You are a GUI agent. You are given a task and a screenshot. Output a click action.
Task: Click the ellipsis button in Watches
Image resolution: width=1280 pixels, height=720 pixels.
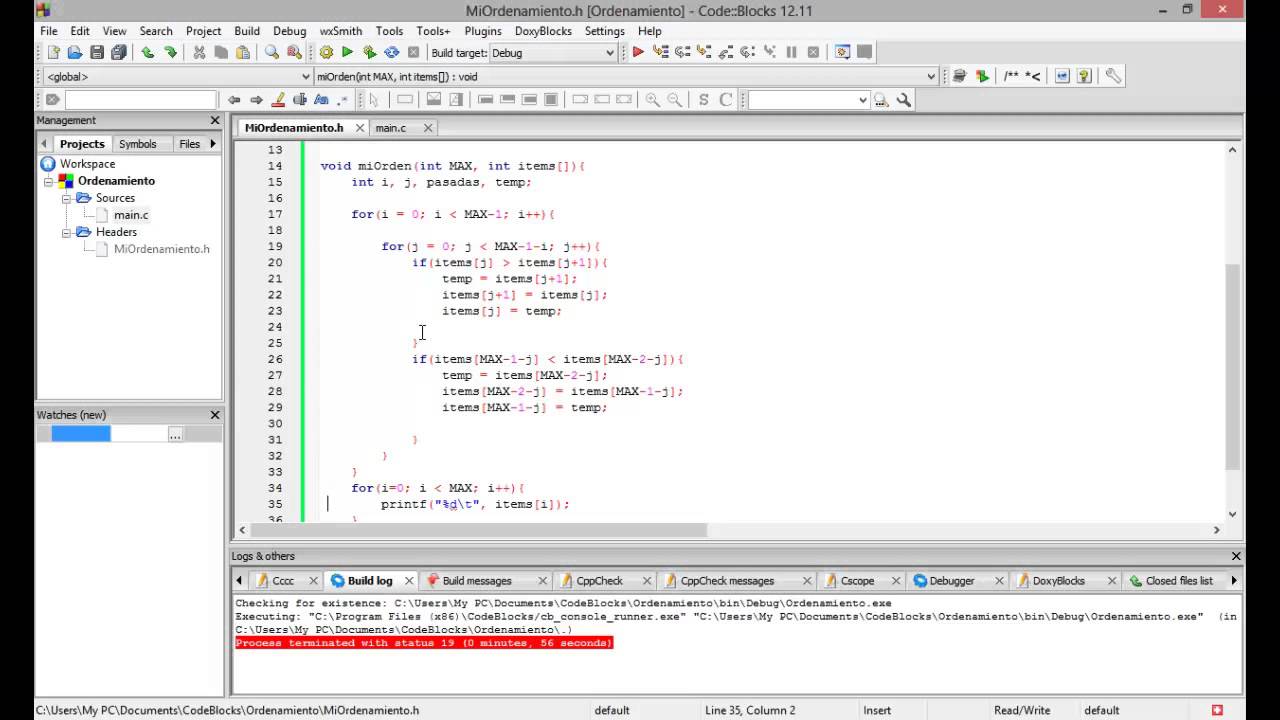176,434
